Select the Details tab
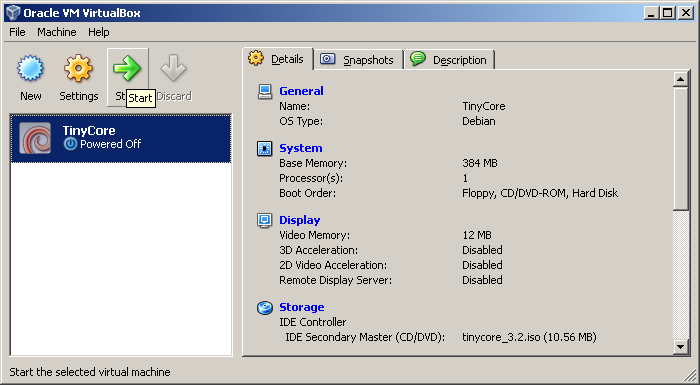The height and width of the screenshot is (385, 700). [278, 59]
